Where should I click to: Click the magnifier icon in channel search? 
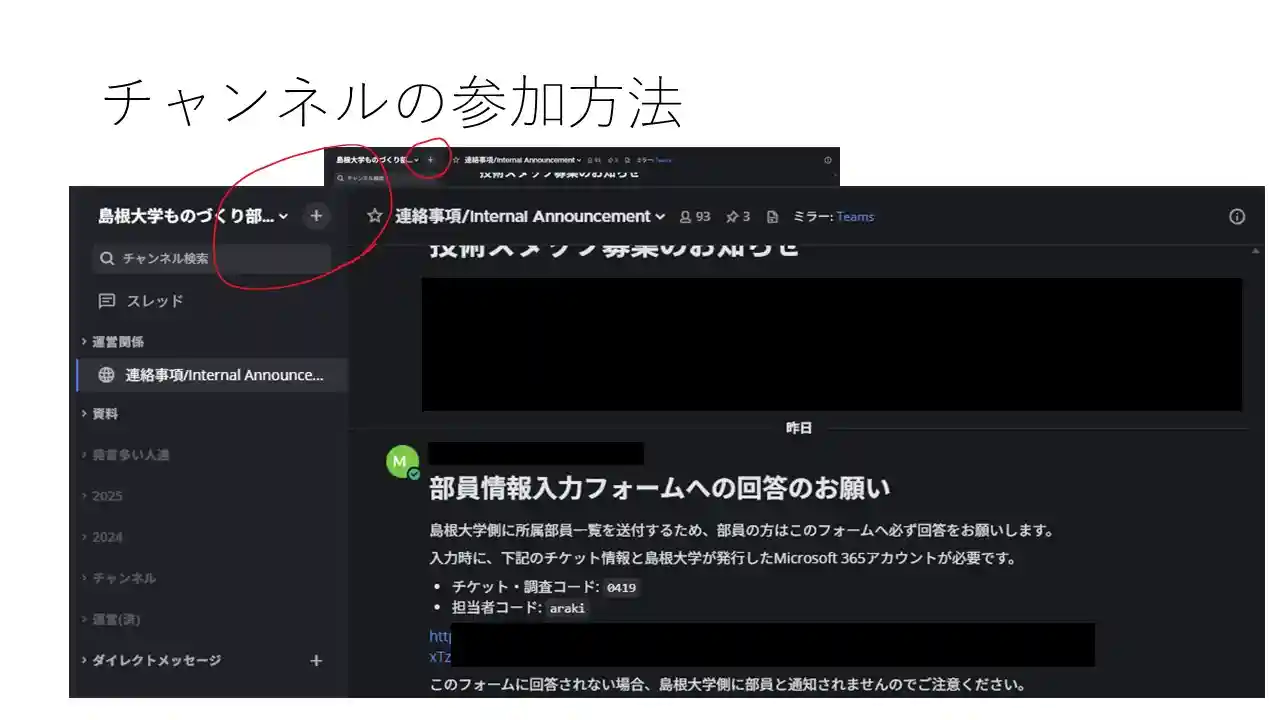(106, 258)
